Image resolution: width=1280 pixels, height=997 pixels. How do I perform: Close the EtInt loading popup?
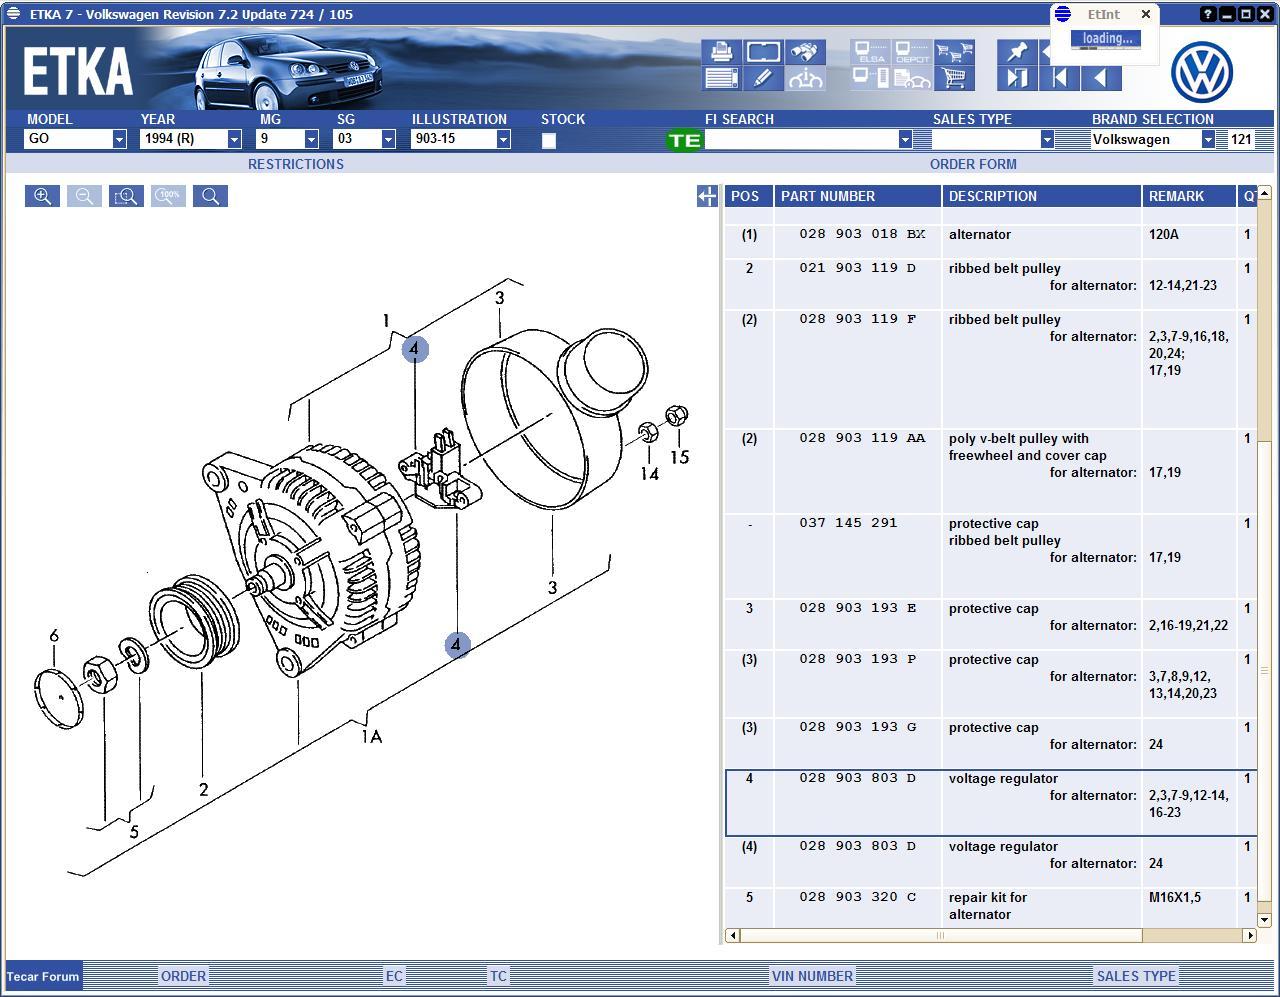tap(1146, 14)
